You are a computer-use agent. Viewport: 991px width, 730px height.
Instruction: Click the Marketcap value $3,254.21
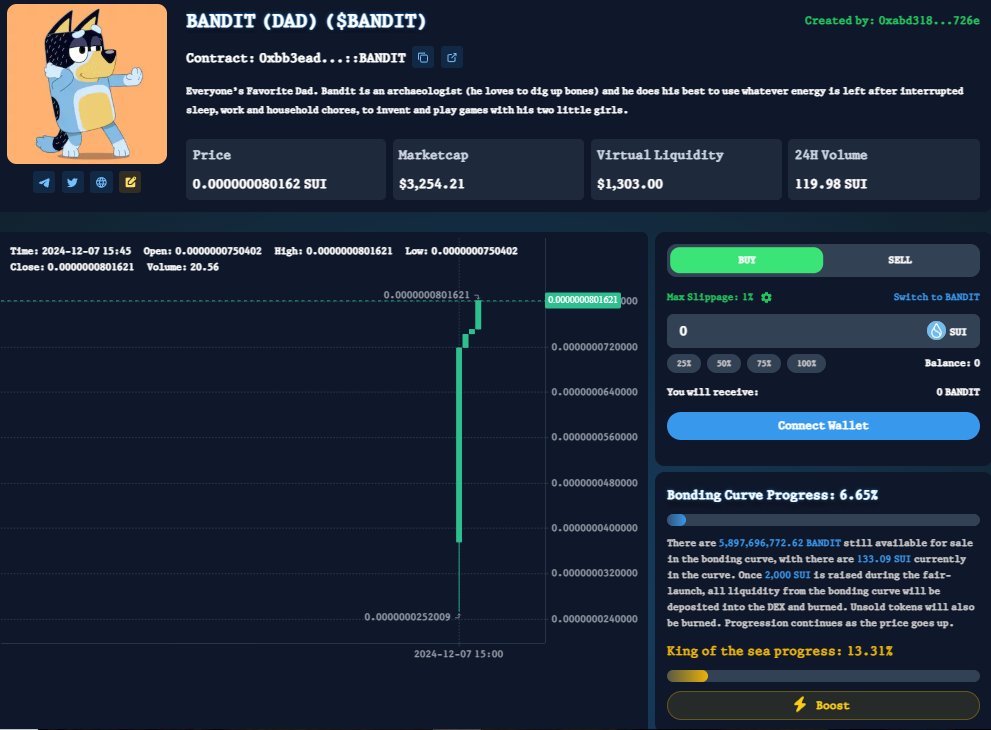[x=432, y=184]
